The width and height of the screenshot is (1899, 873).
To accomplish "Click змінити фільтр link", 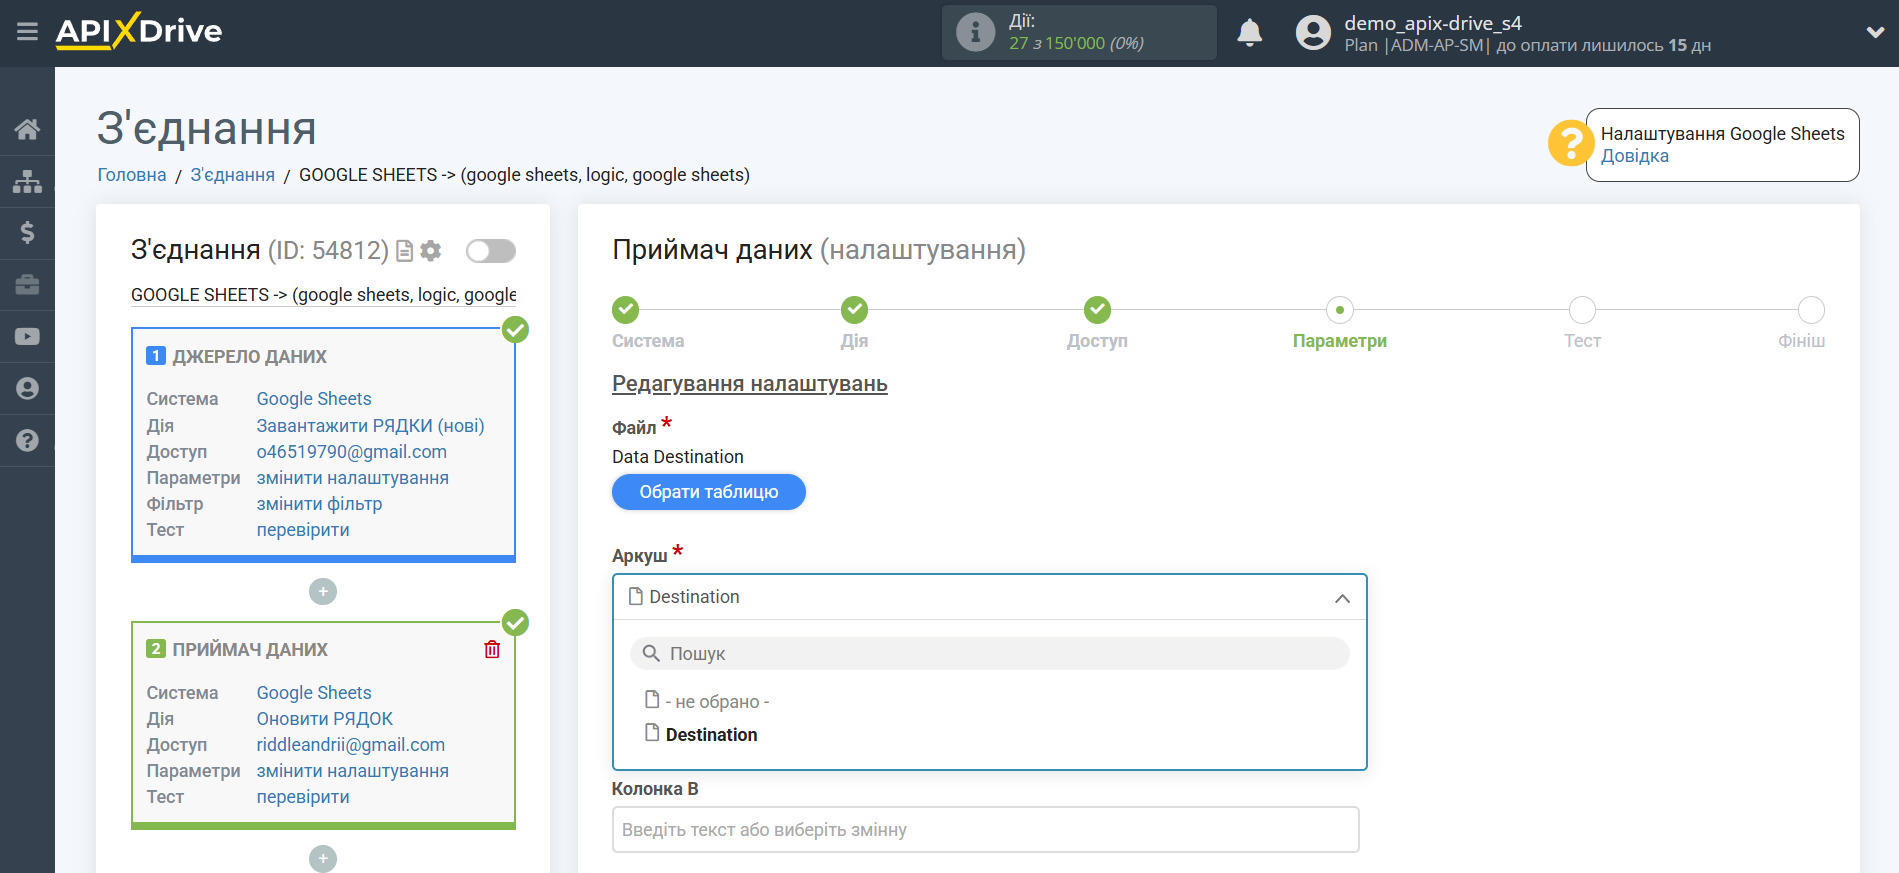I will [x=320, y=504].
